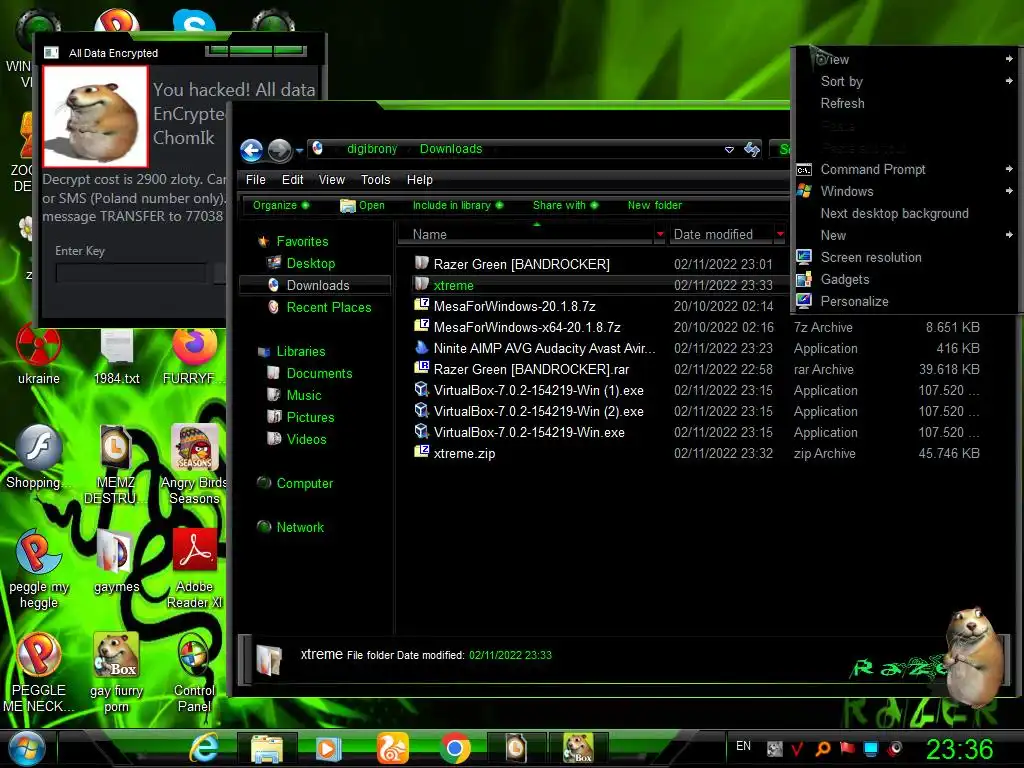Open the hamster Box taskbar icon
1024x768 pixels.
579,748
